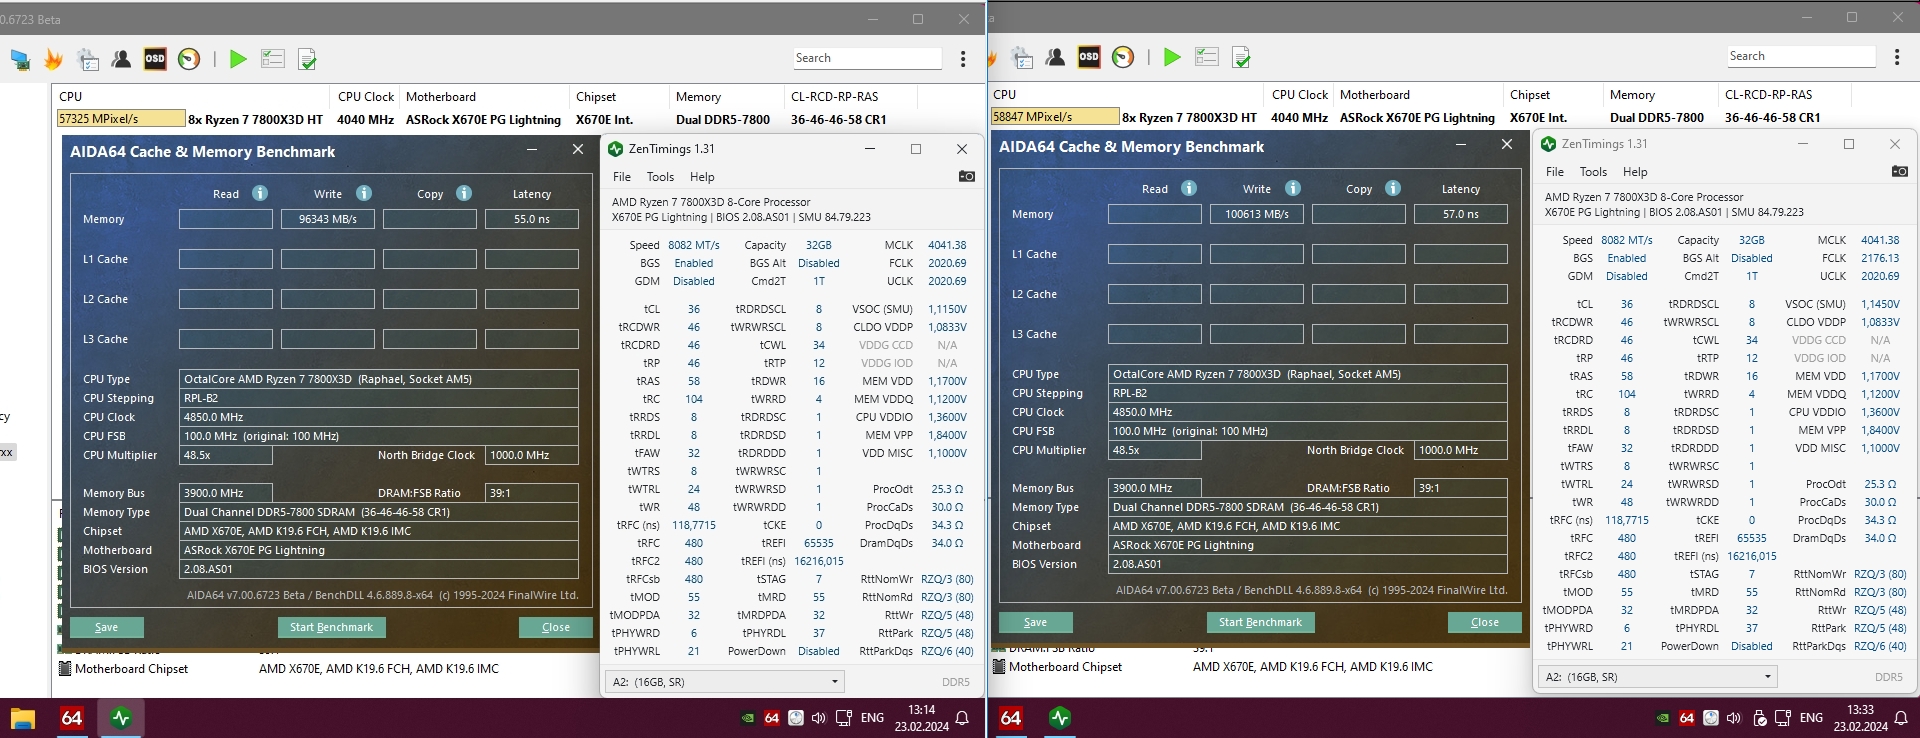This screenshot has height=738, width=1920.
Task: Open the Help menu in left ZenTimings
Action: [702, 177]
